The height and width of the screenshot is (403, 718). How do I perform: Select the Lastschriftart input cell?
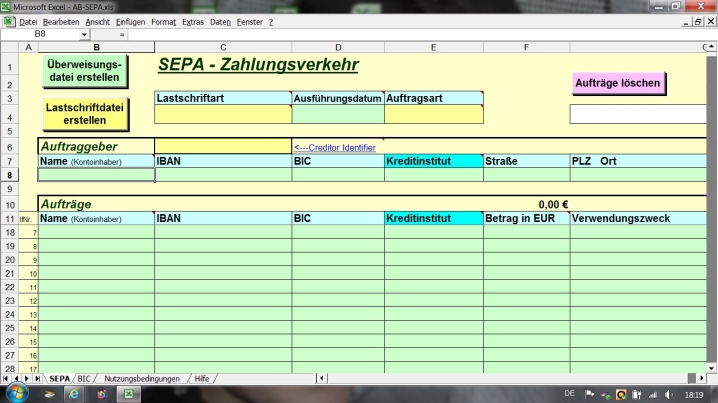pos(222,114)
